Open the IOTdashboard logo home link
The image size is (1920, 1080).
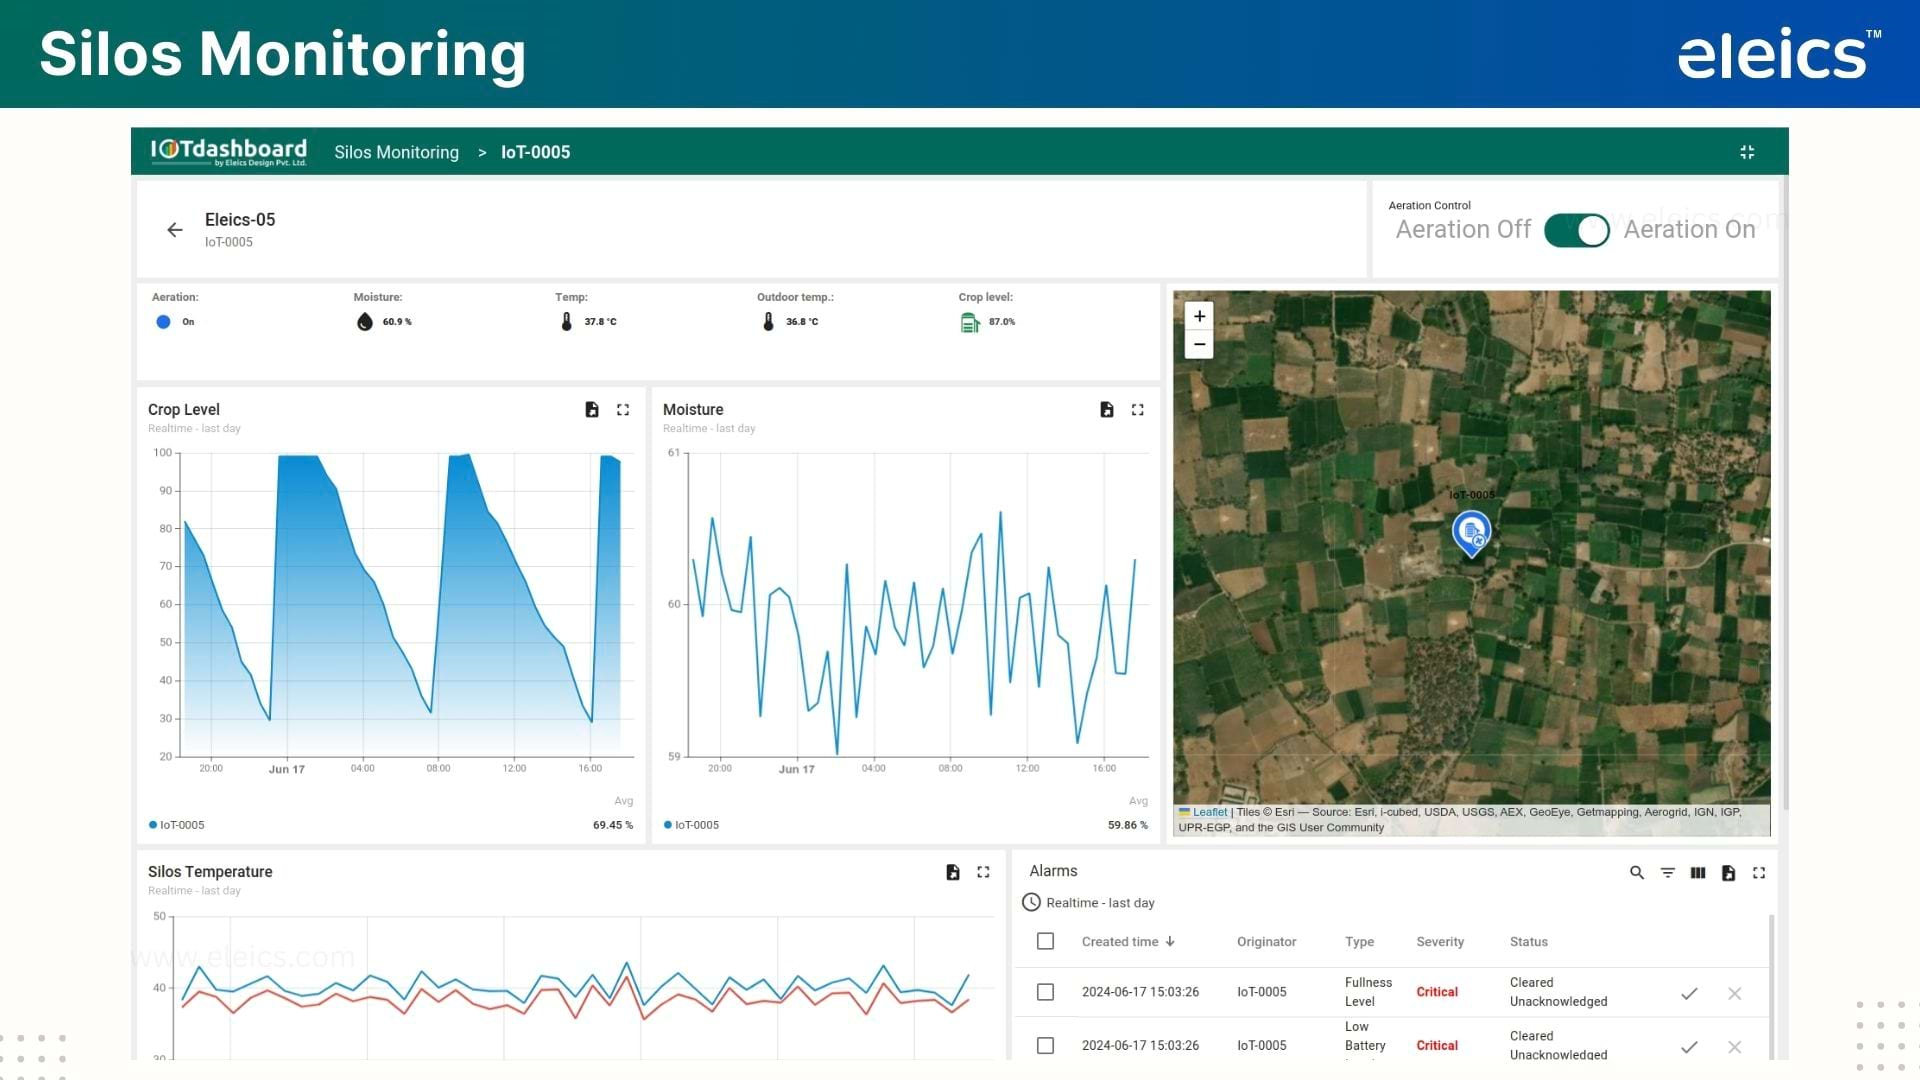(229, 152)
